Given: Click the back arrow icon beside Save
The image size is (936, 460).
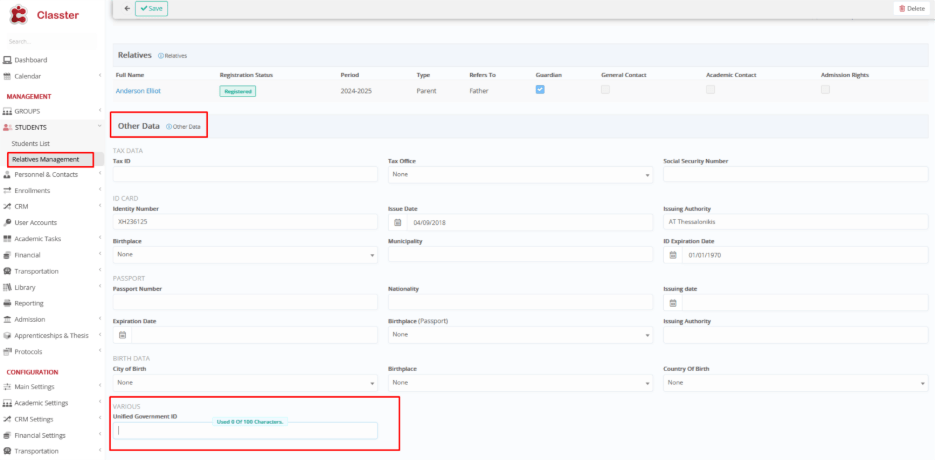Looking at the screenshot, I should pyautogui.click(x=126, y=8).
